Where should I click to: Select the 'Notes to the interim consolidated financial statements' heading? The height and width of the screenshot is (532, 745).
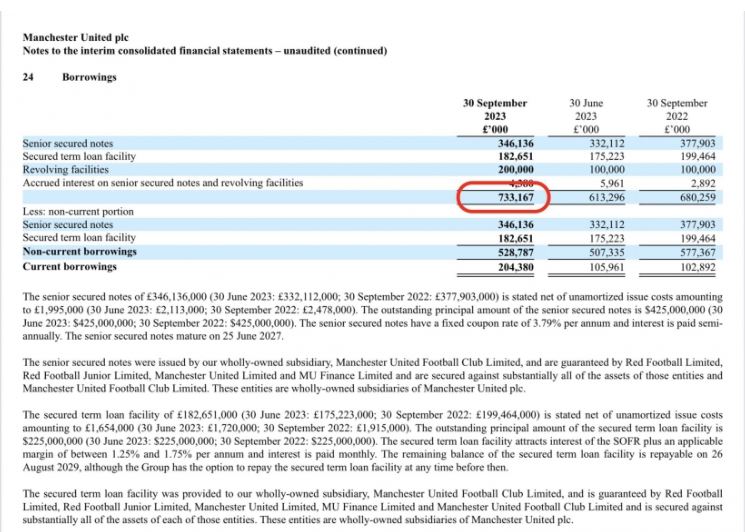(205, 51)
